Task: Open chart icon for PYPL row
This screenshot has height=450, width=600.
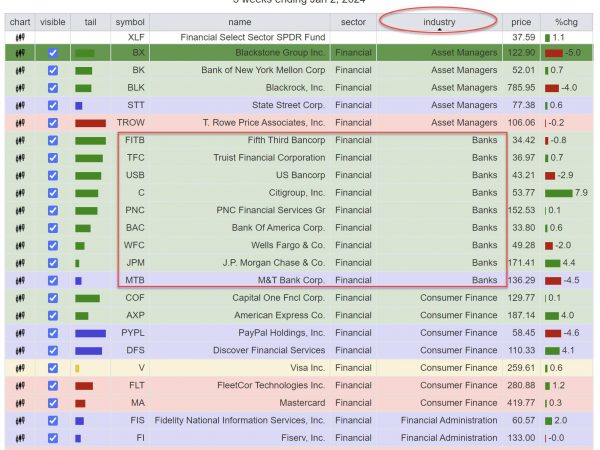Action: tap(20, 333)
